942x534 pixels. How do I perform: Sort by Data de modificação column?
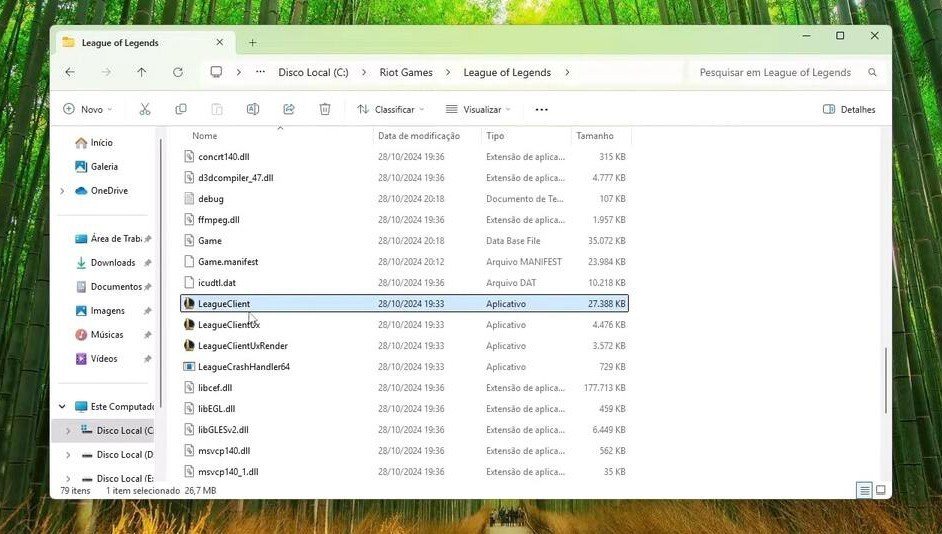tap(419, 136)
